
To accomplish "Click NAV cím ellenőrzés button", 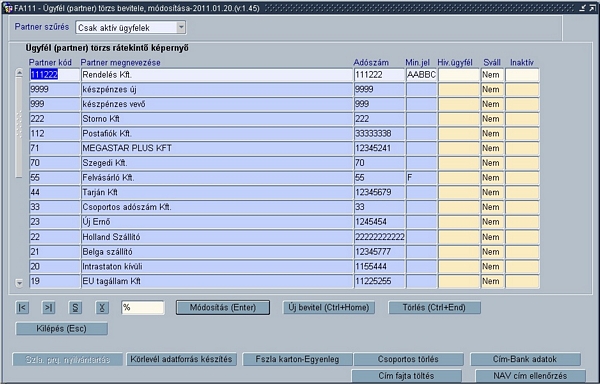I will point(530,376).
